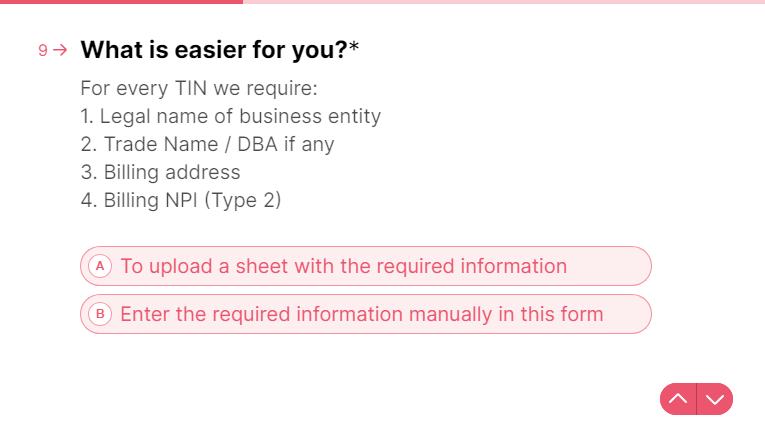
Task: Click the "Trade Name" text in item 2
Action: (161, 144)
